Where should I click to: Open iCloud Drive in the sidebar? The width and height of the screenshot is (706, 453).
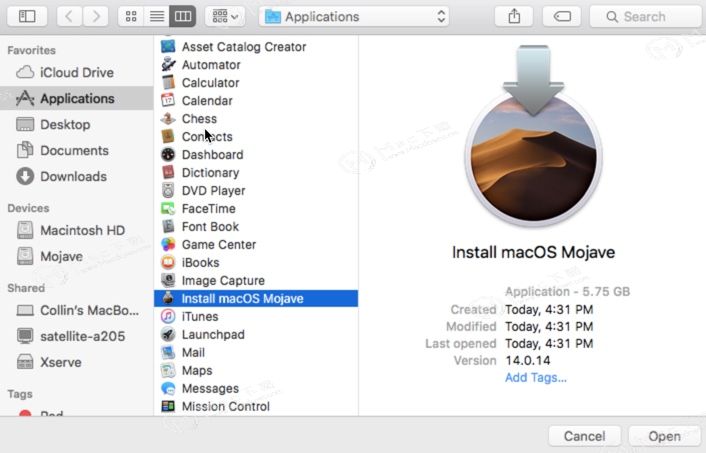coord(77,72)
